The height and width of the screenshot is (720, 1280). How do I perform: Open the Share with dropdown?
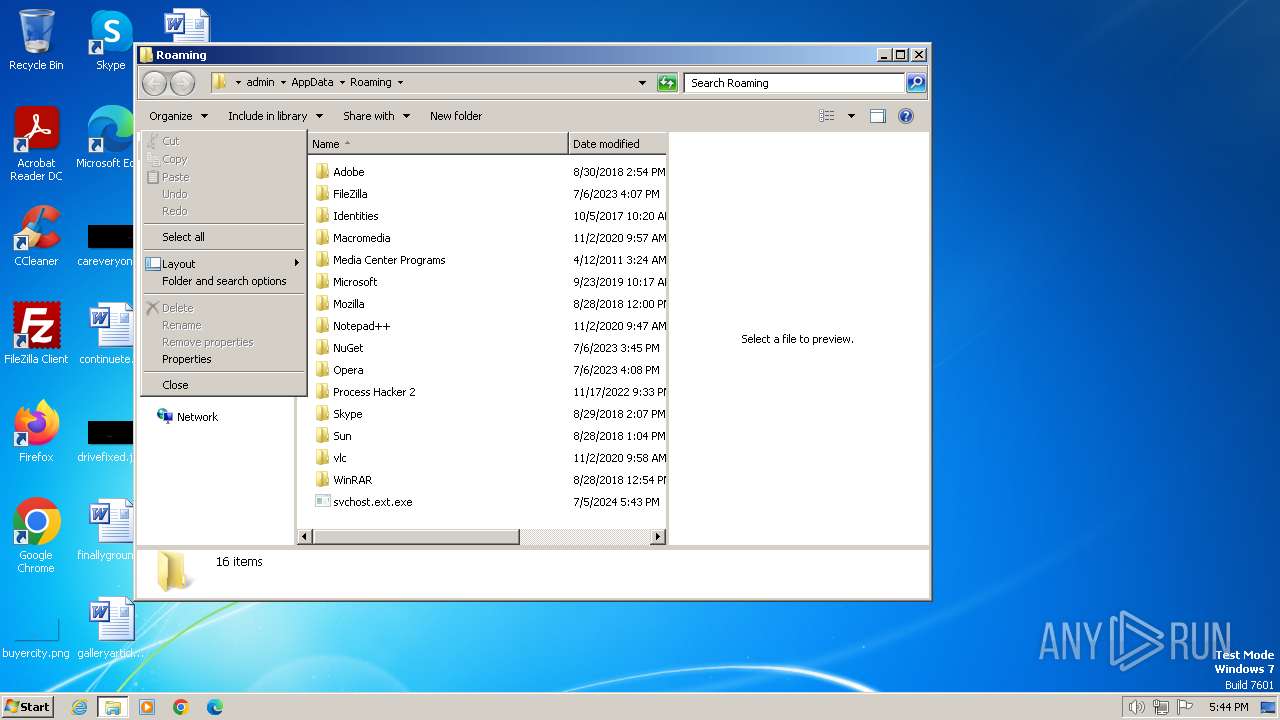[x=376, y=116]
